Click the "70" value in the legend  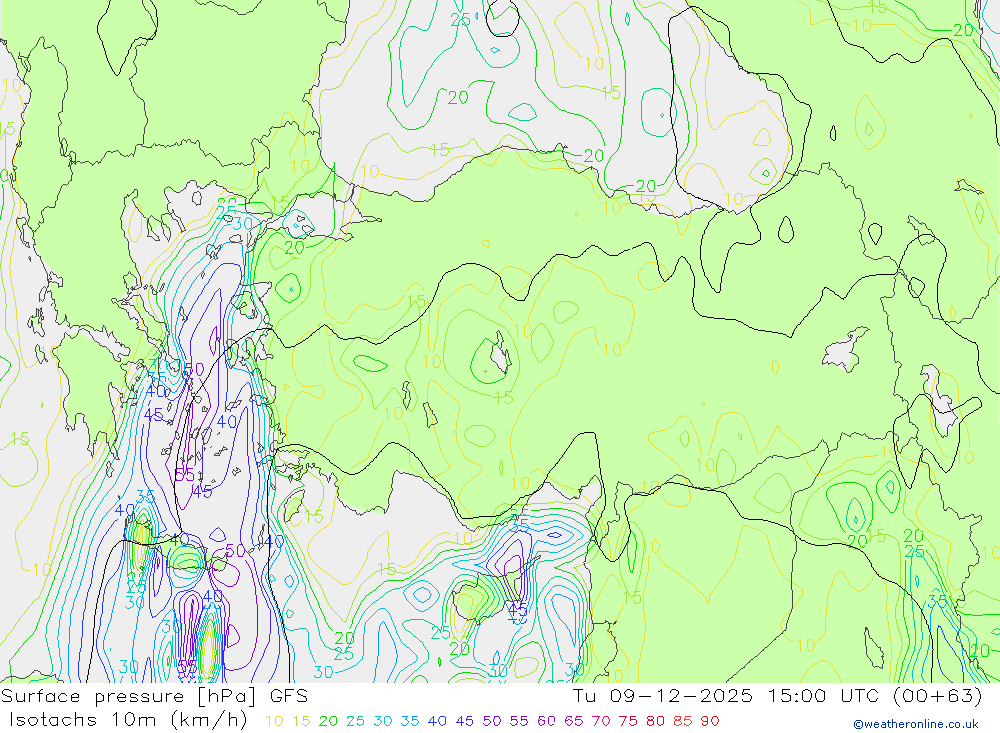coord(601,722)
